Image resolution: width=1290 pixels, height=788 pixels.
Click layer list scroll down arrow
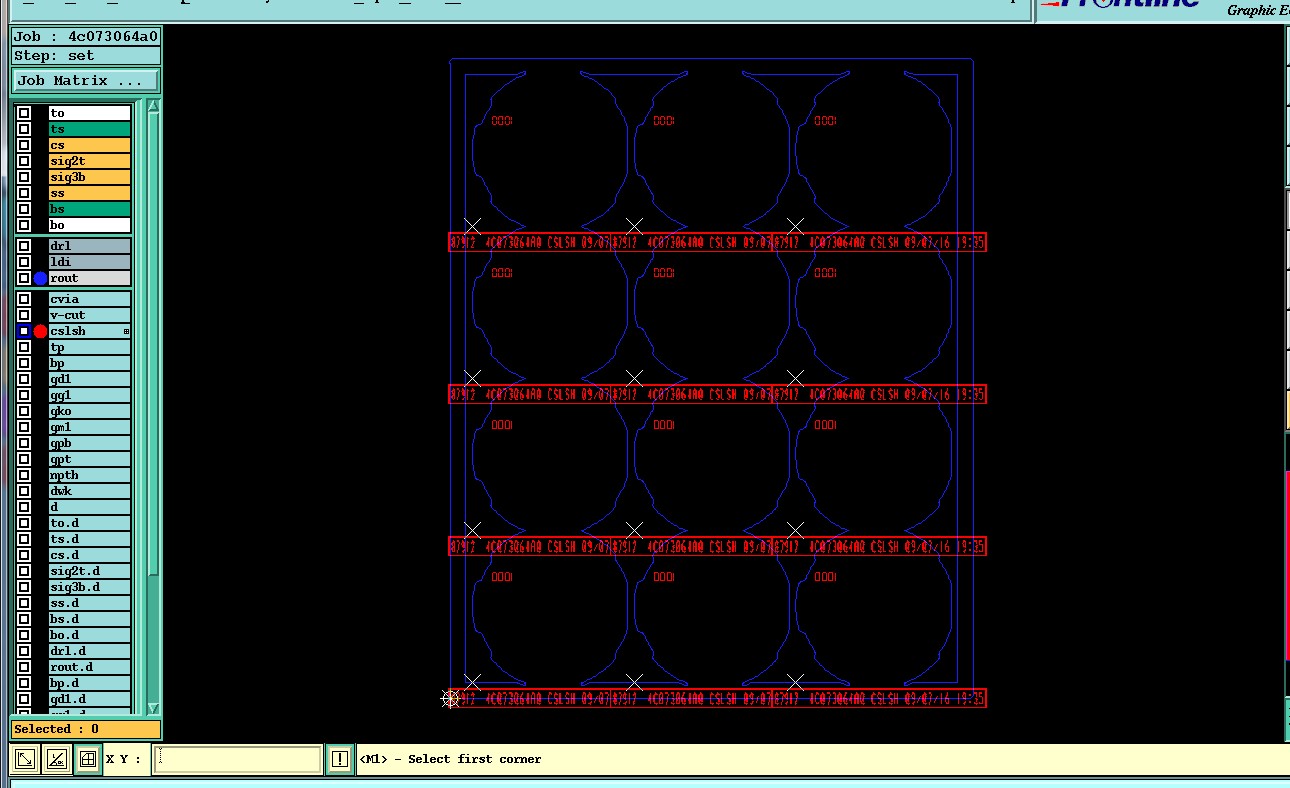[x=154, y=708]
